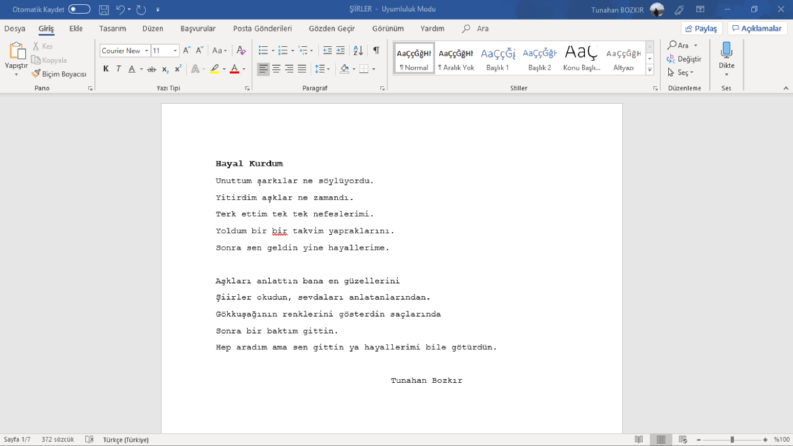Open the Gözden Geçir tab
The width and height of the screenshot is (793, 446).
pos(332,28)
